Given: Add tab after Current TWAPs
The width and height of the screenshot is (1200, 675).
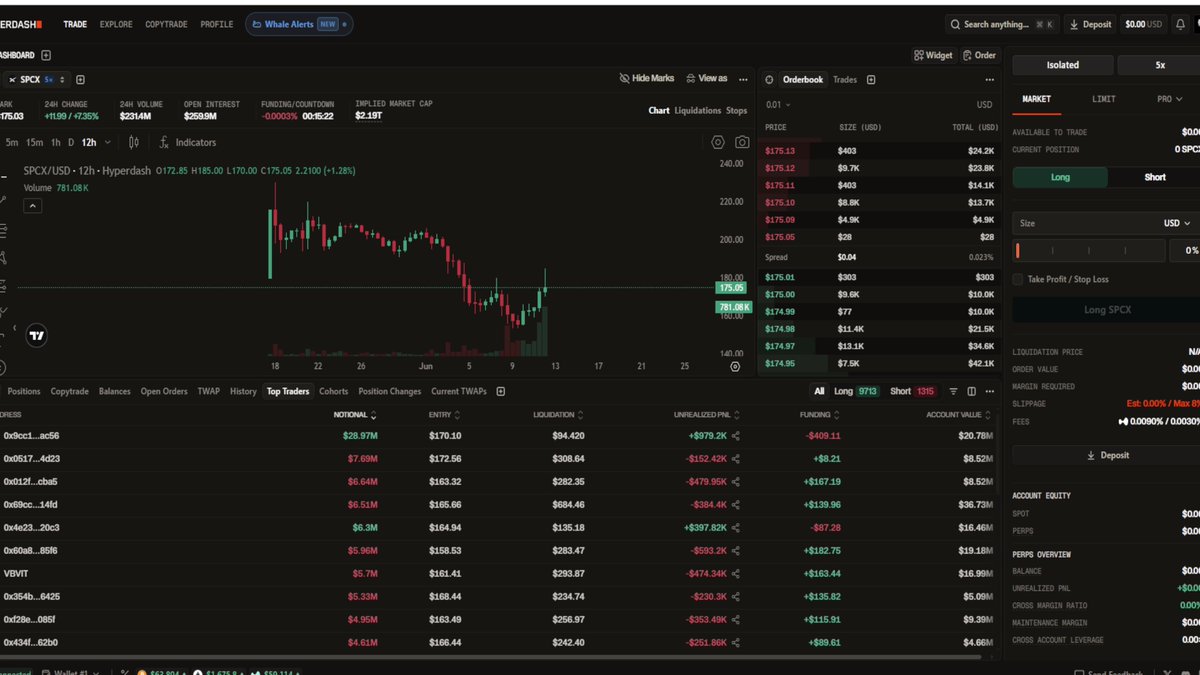Looking at the screenshot, I should (501, 391).
